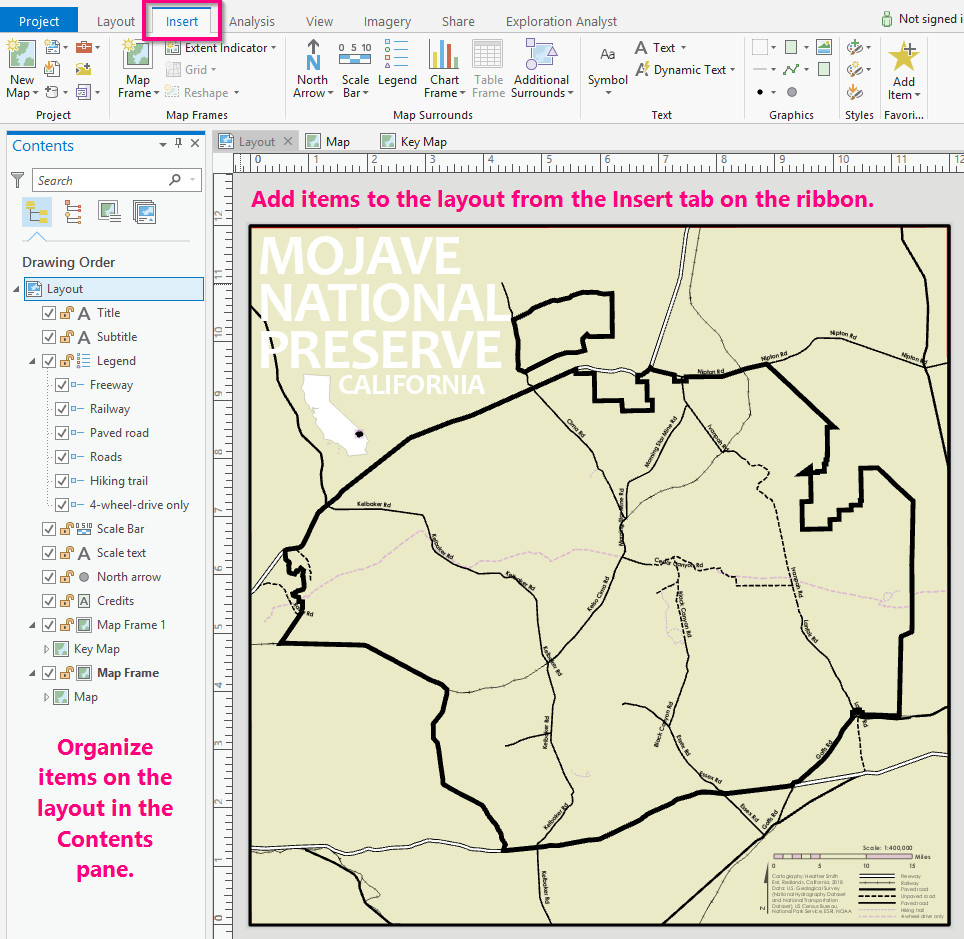
Task: Switch to the Layout ribbon tab
Action: tap(116, 21)
